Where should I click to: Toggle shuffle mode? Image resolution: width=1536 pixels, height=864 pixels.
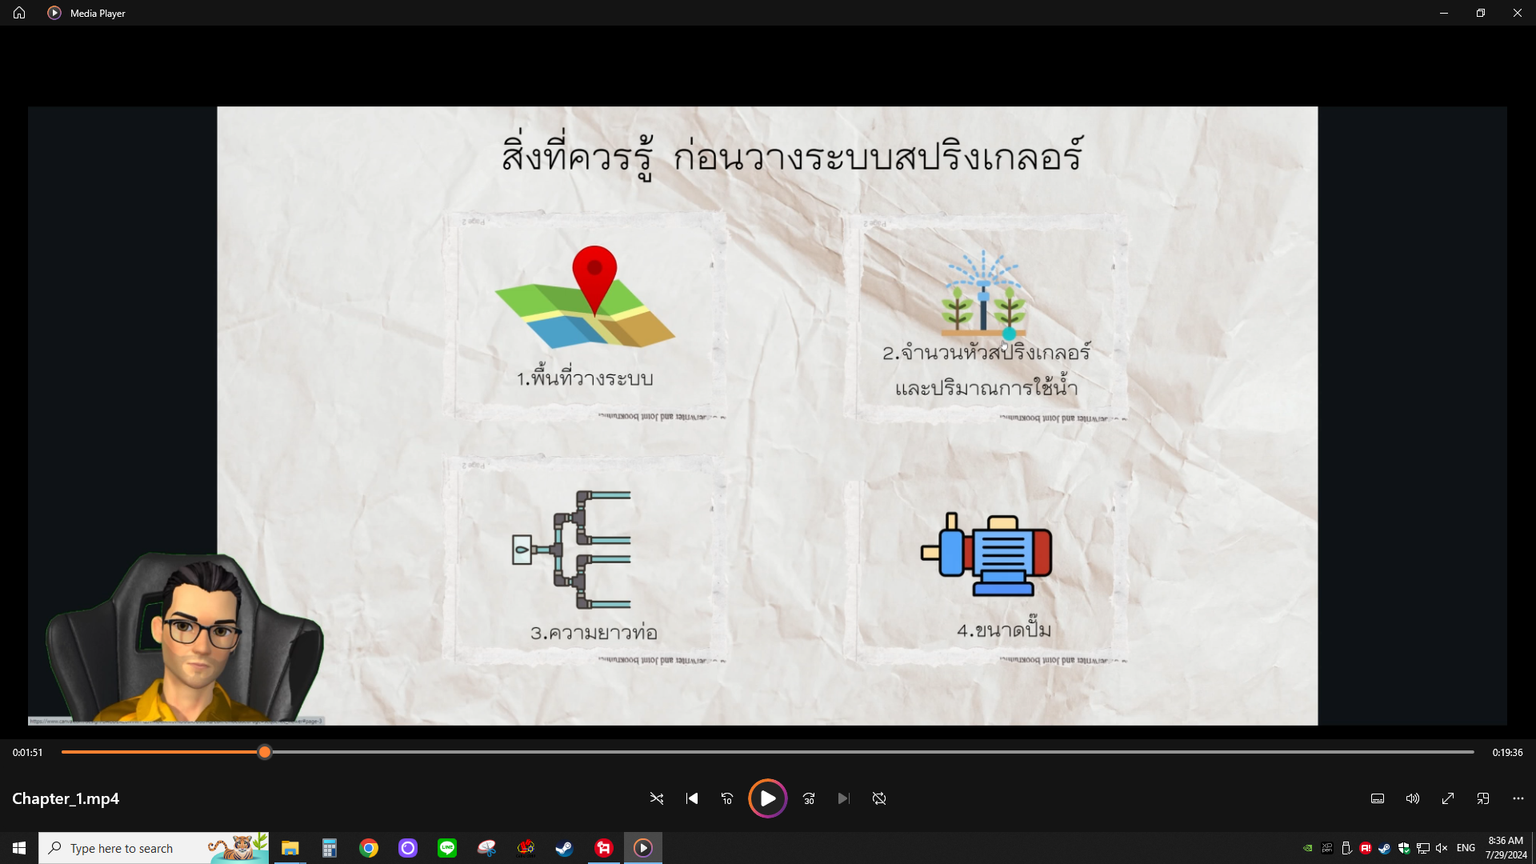point(657,798)
